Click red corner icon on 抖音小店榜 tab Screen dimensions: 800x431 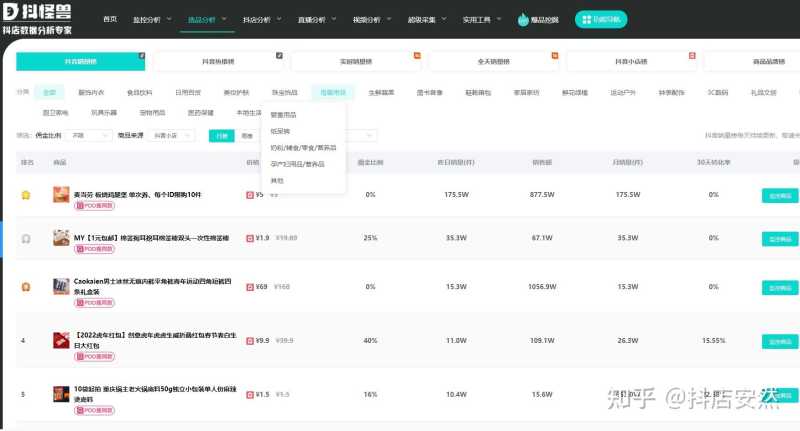click(692, 56)
